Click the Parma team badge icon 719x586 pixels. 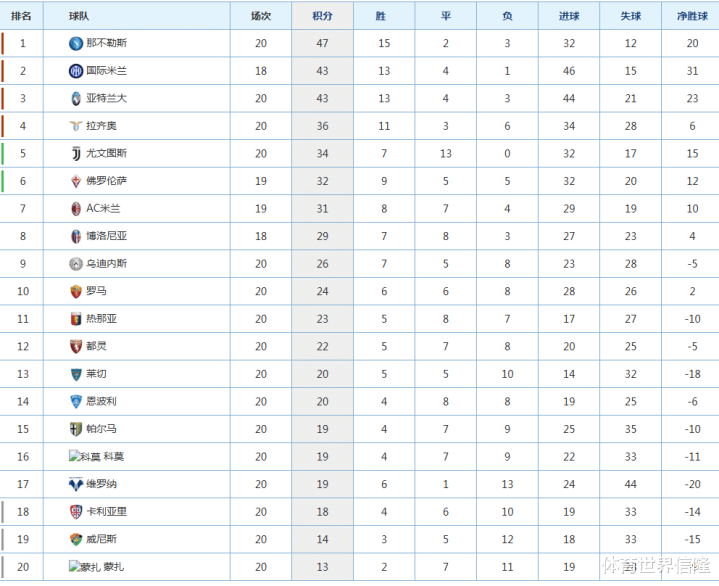click(x=76, y=429)
